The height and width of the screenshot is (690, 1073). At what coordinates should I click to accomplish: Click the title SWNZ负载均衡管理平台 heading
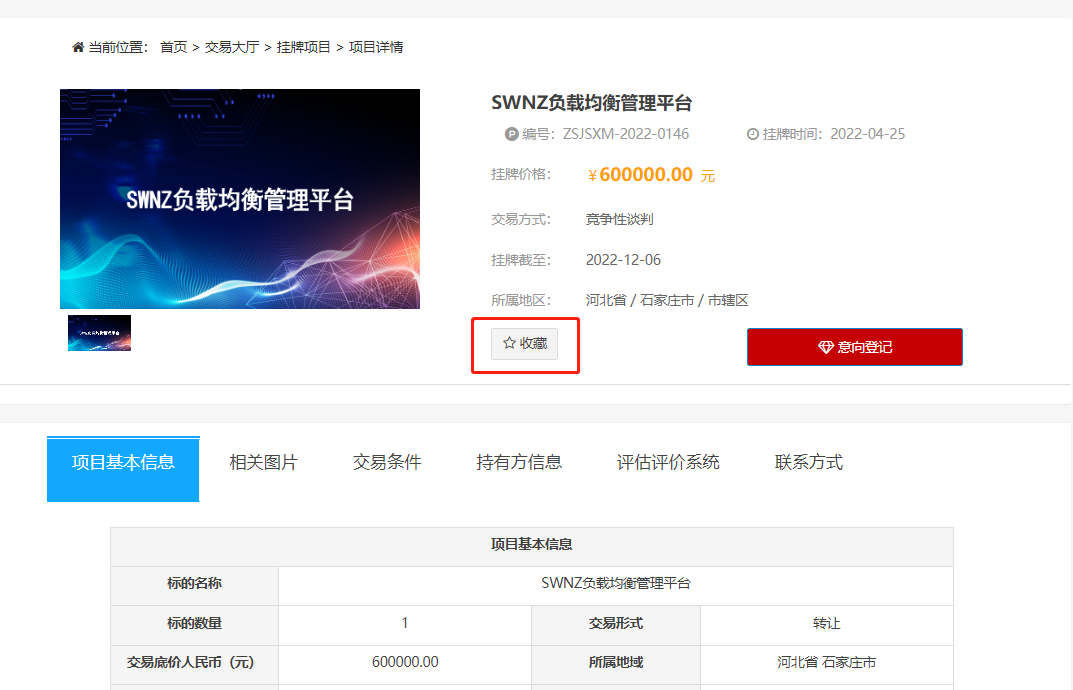(x=592, y=103)
